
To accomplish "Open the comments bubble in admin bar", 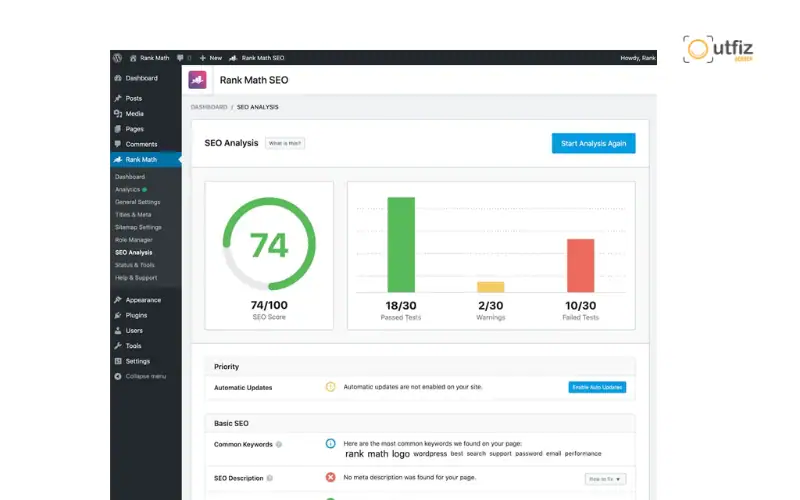I will click(x=184, y=58).
